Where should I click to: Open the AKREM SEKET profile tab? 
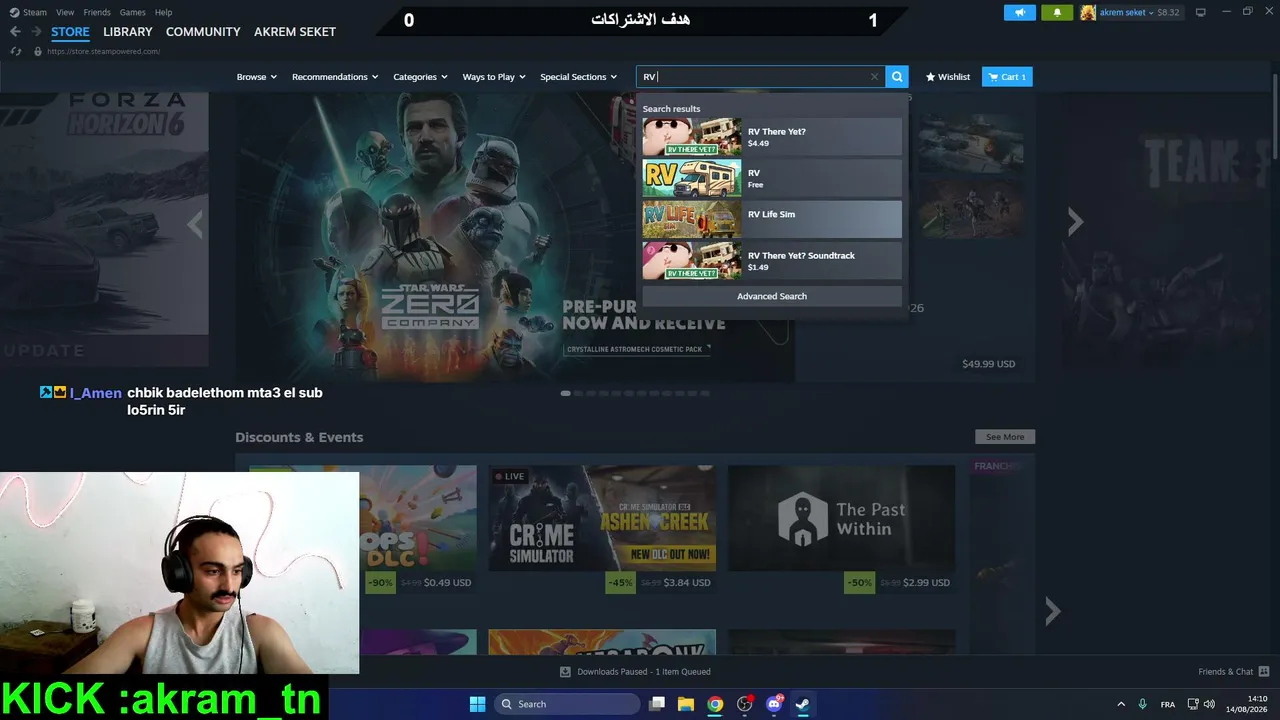click(x=295, y=32)
